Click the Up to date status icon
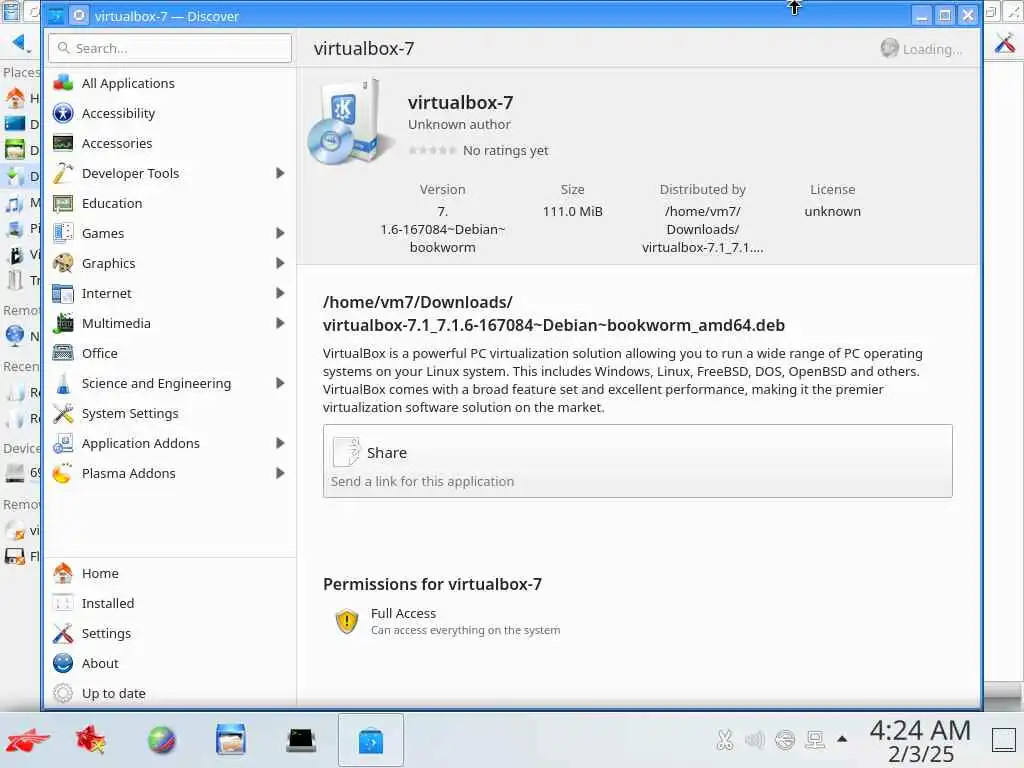1024x768 pixels. [x=63, y=693]
